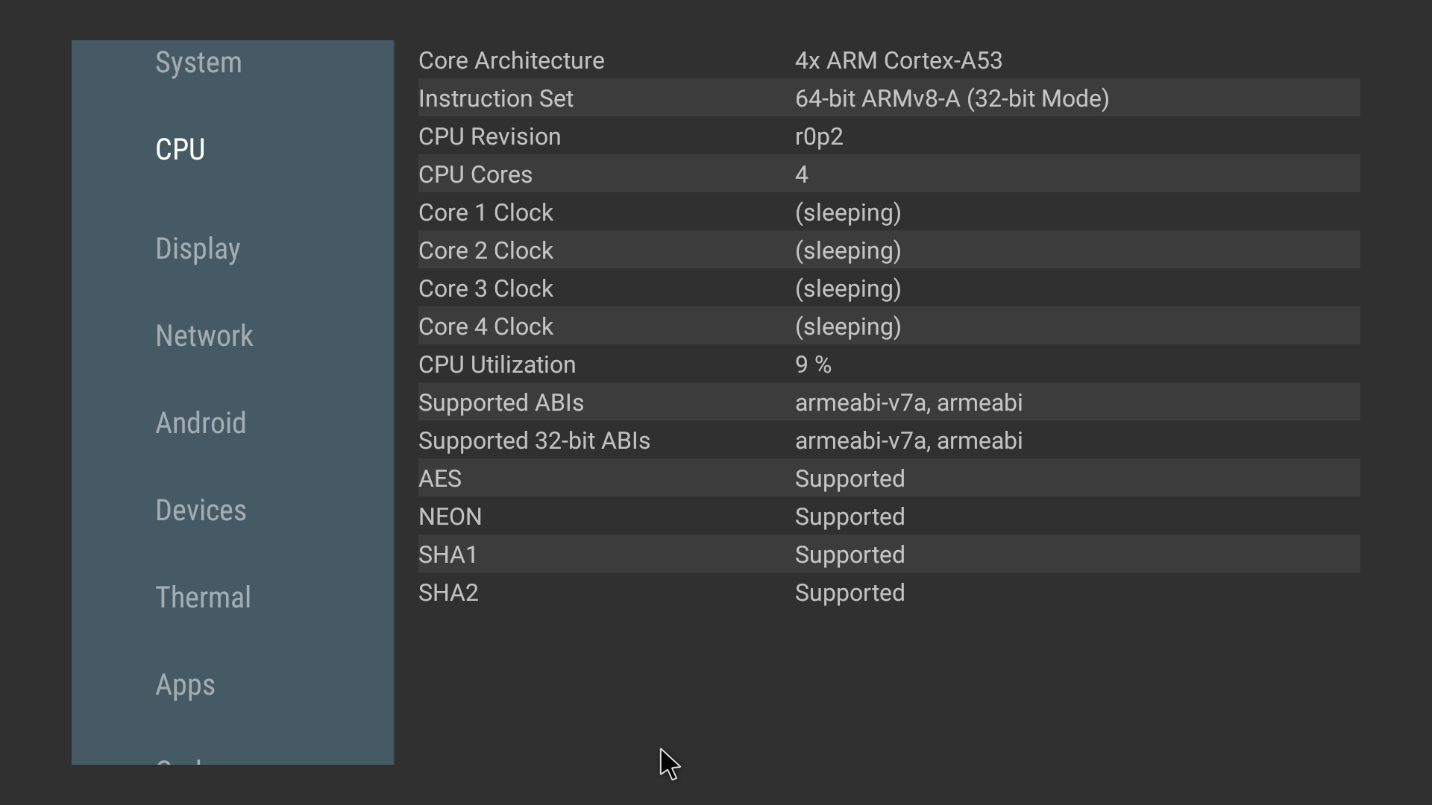
Task: Select the CPU Revision label
Action: (x=489, y=137)
